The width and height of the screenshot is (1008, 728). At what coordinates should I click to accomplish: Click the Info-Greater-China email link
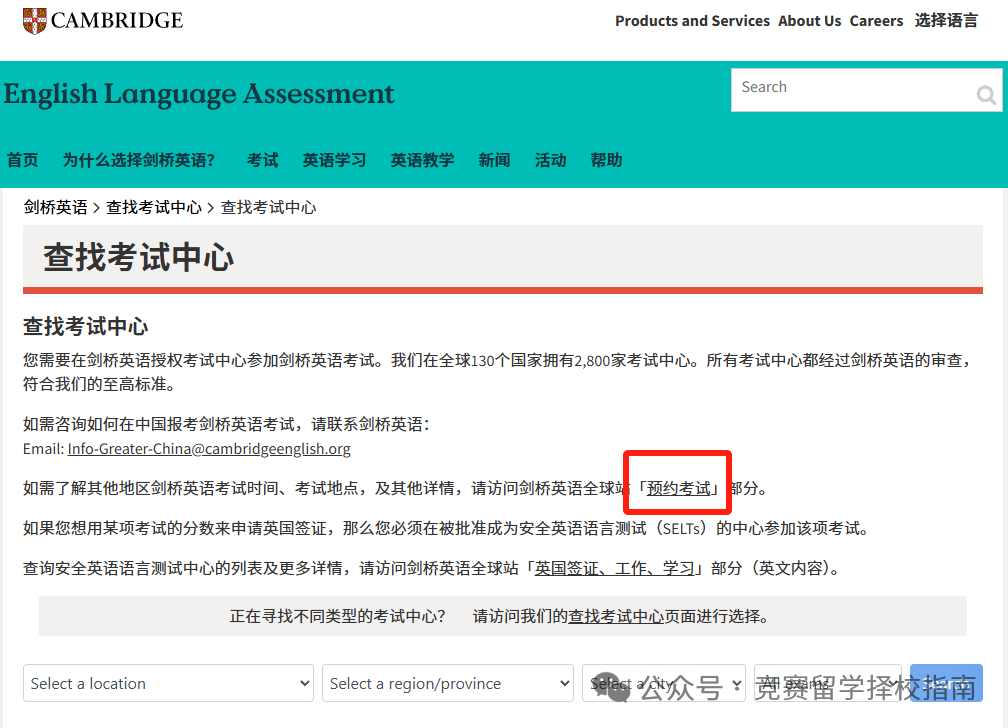[x=209, y=449]
